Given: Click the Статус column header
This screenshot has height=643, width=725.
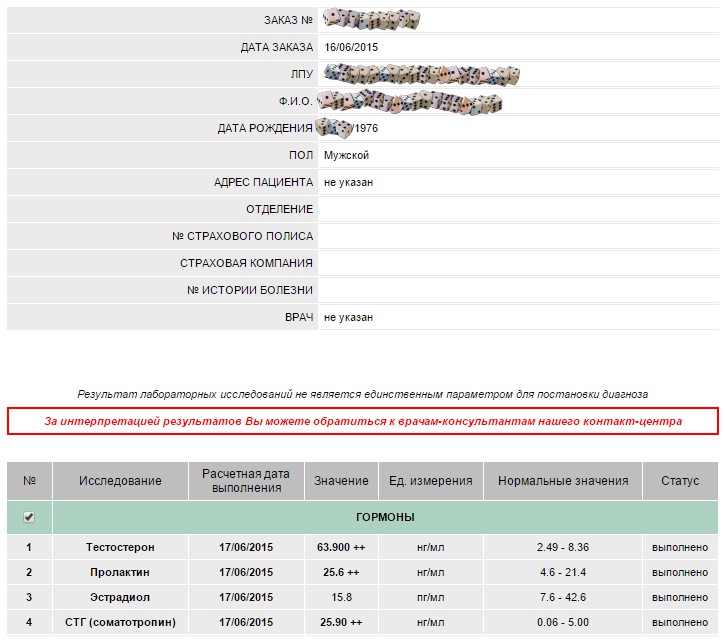Looking at the screenshot, I should click(680, 481).
